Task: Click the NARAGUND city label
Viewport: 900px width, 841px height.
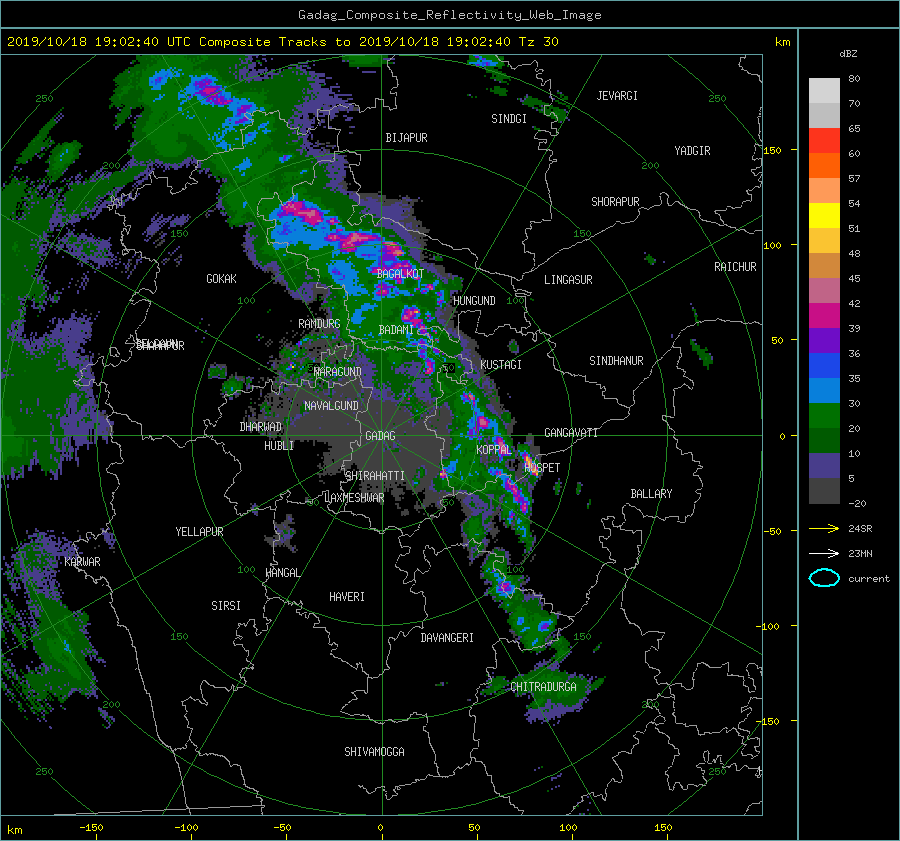Action: click(338, 372)
